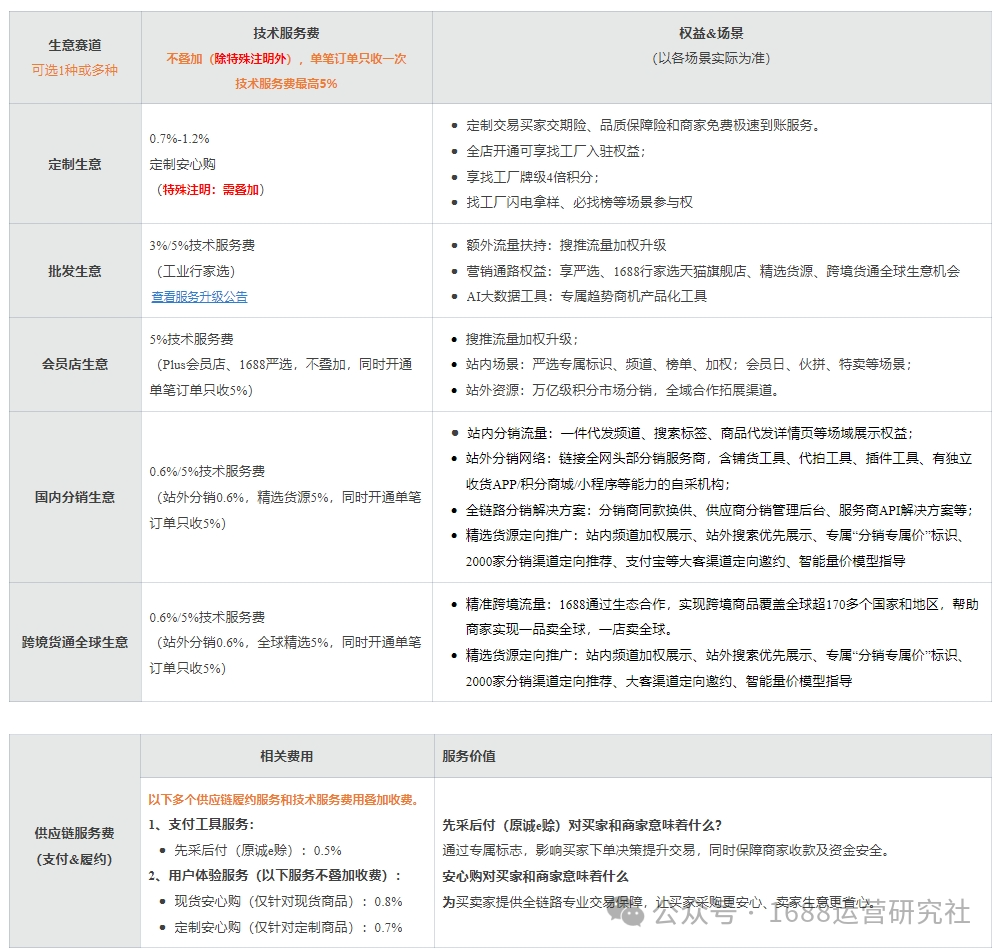Select the 技术服务费 header title

click(286, 33)
